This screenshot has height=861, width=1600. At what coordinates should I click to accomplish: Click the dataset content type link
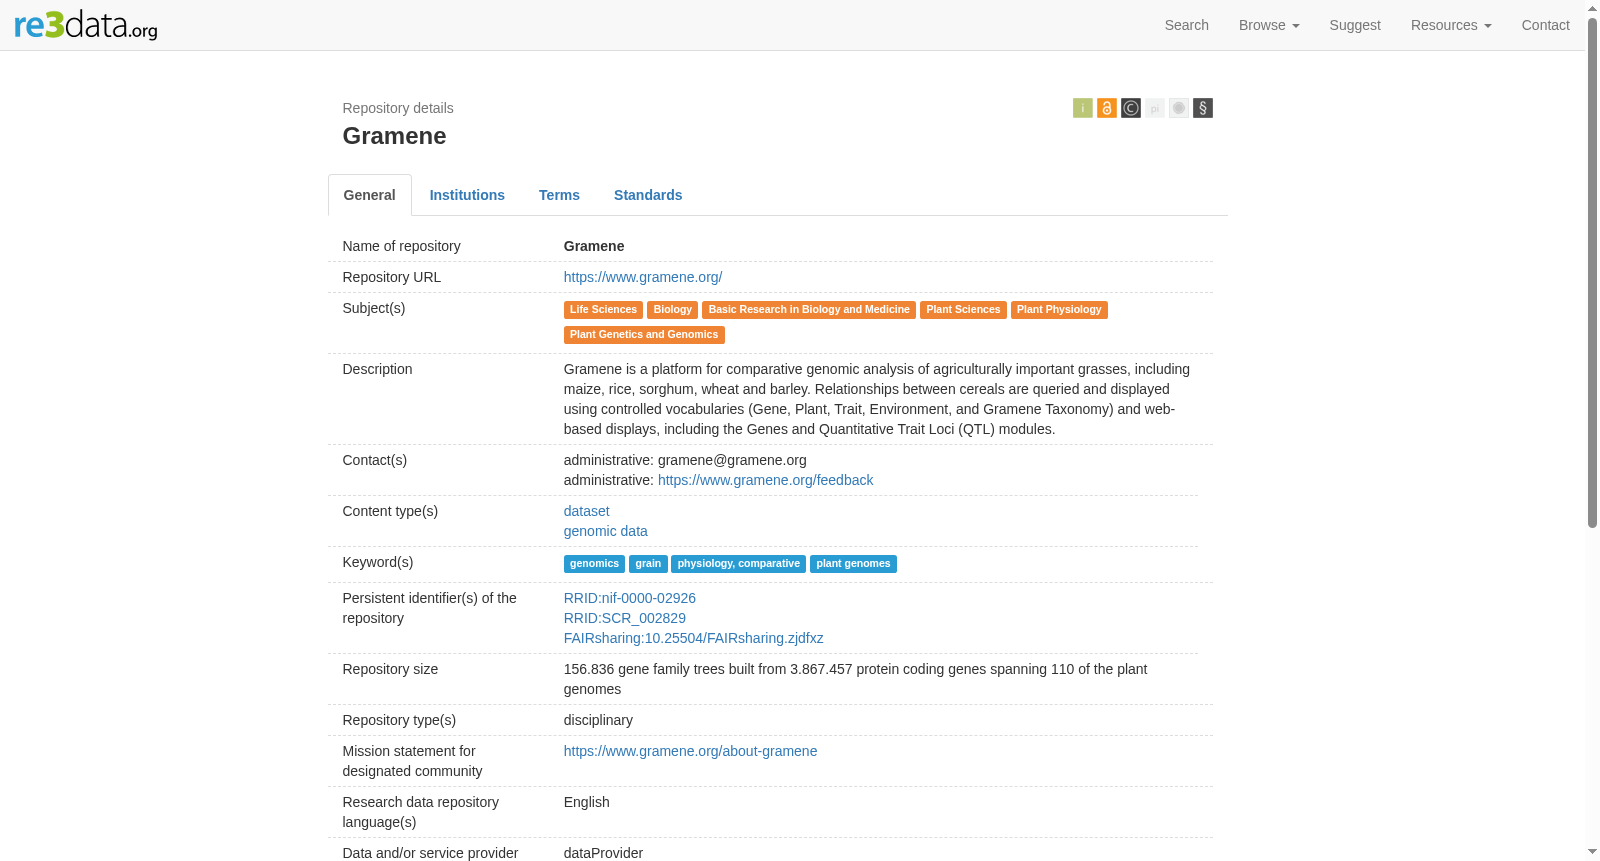tap(587, 511)
